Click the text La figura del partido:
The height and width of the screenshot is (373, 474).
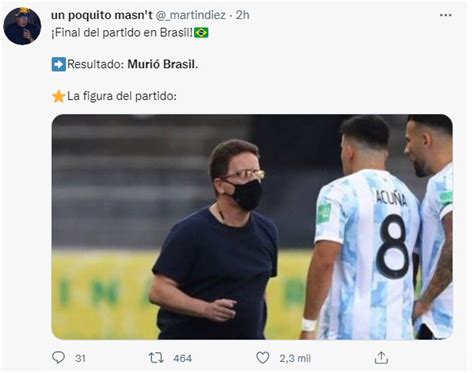click(122, 96)
